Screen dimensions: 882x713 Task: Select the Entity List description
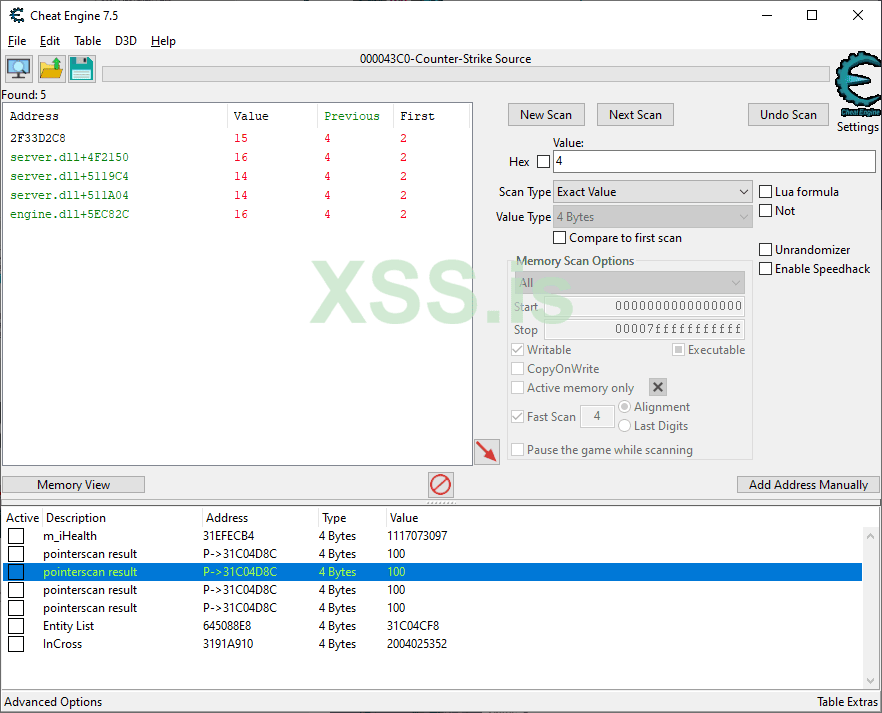click(x=69, y=626)
